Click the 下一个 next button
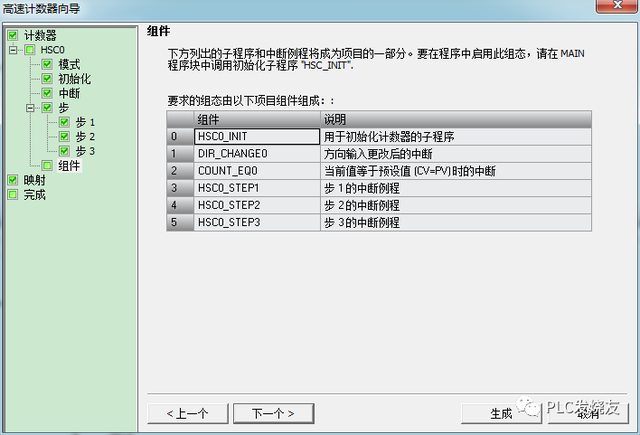 (271, 413)
